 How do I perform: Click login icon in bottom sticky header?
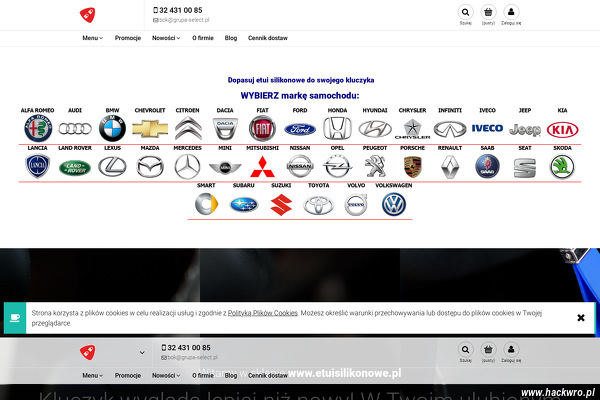(x=511, y=349)
